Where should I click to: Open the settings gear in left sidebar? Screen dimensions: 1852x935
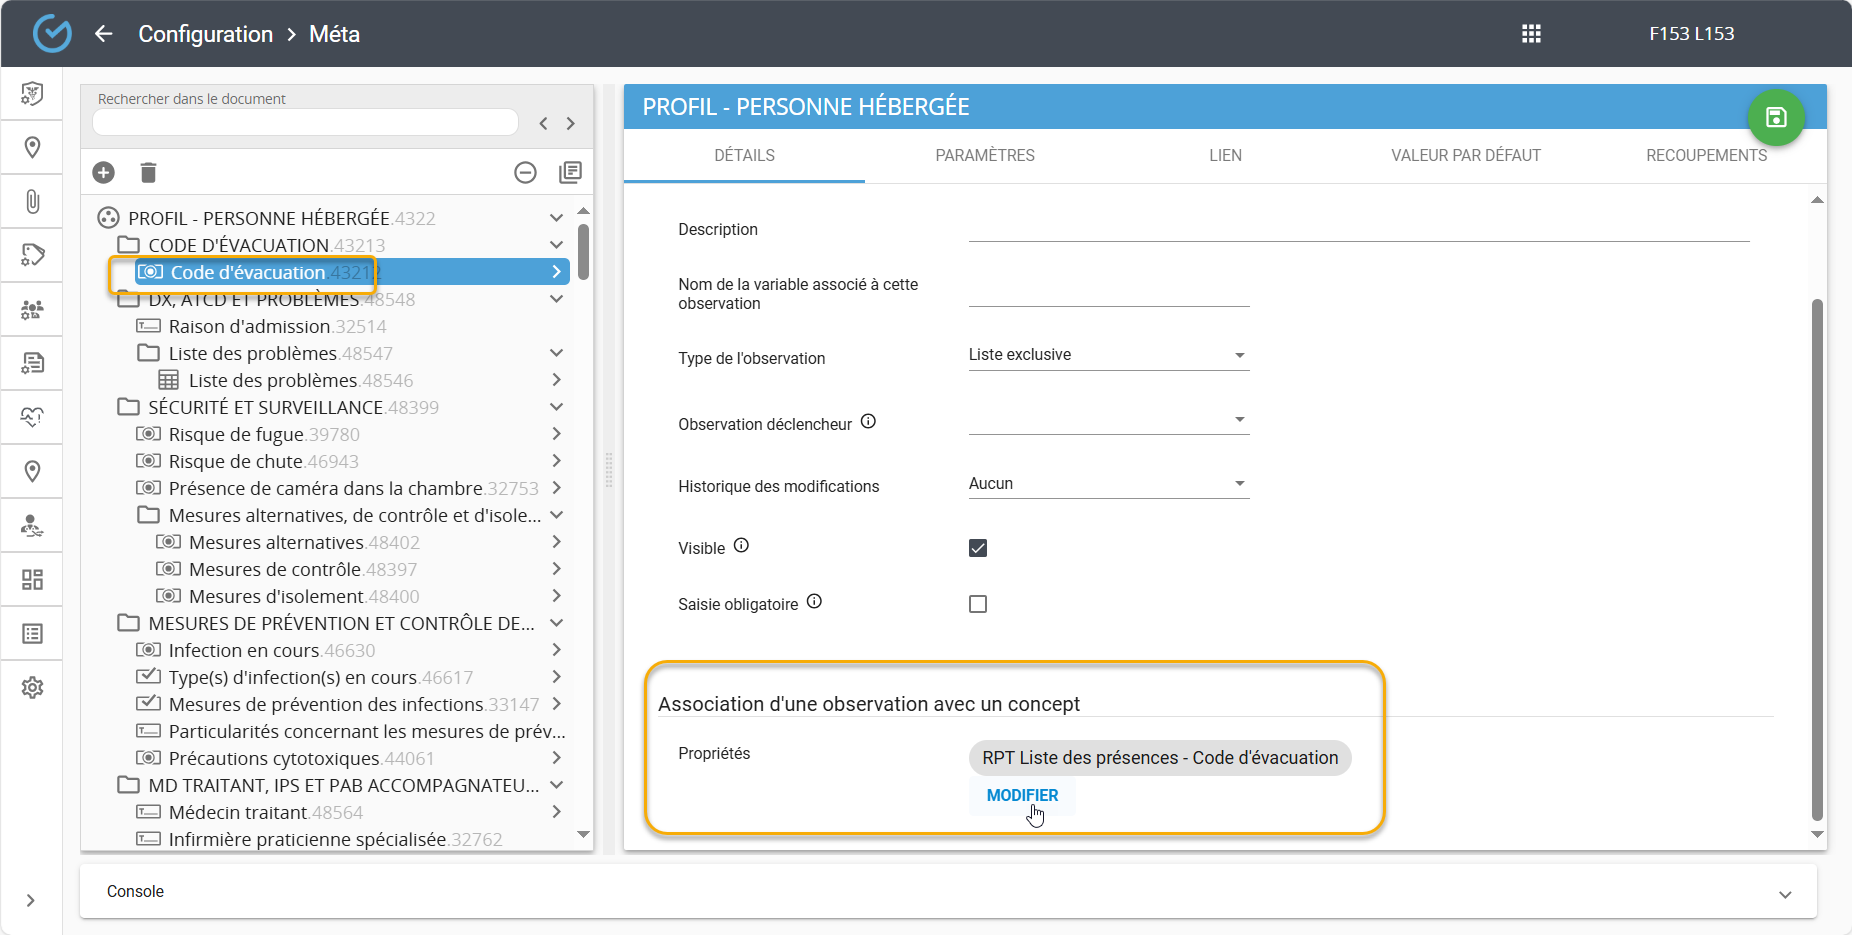[32, 687]
